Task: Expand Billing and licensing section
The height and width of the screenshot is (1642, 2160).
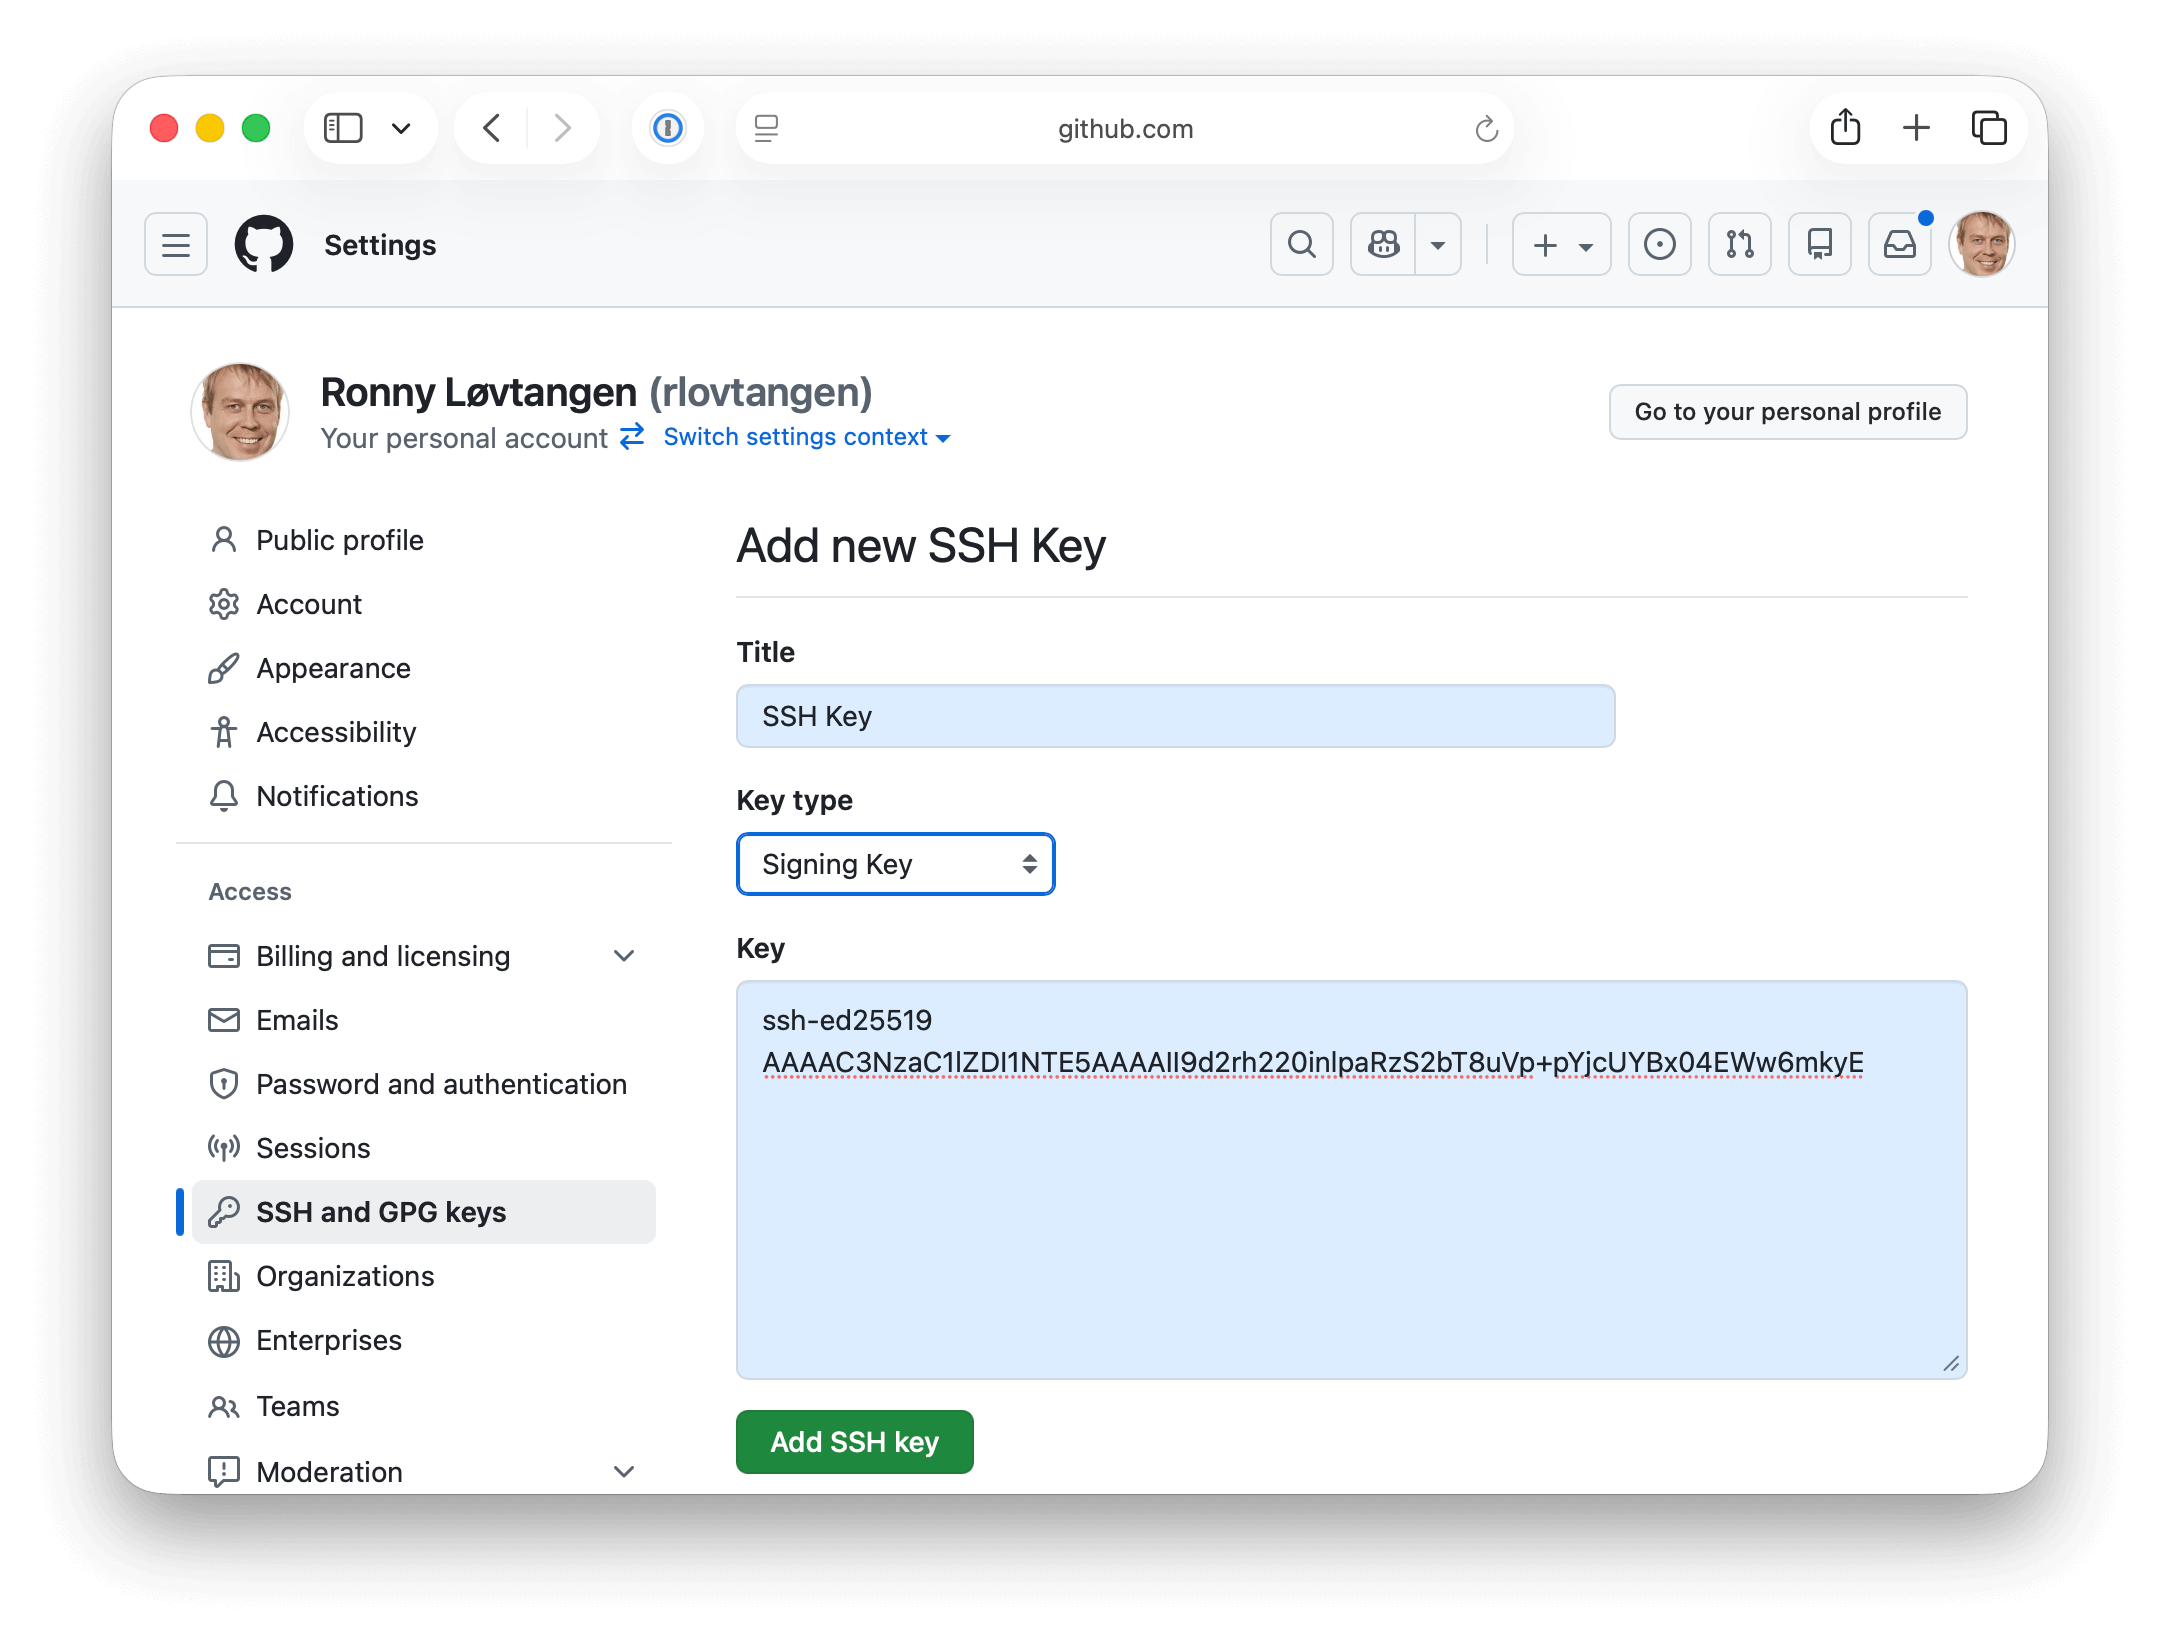Action: (x=624, y=956)
